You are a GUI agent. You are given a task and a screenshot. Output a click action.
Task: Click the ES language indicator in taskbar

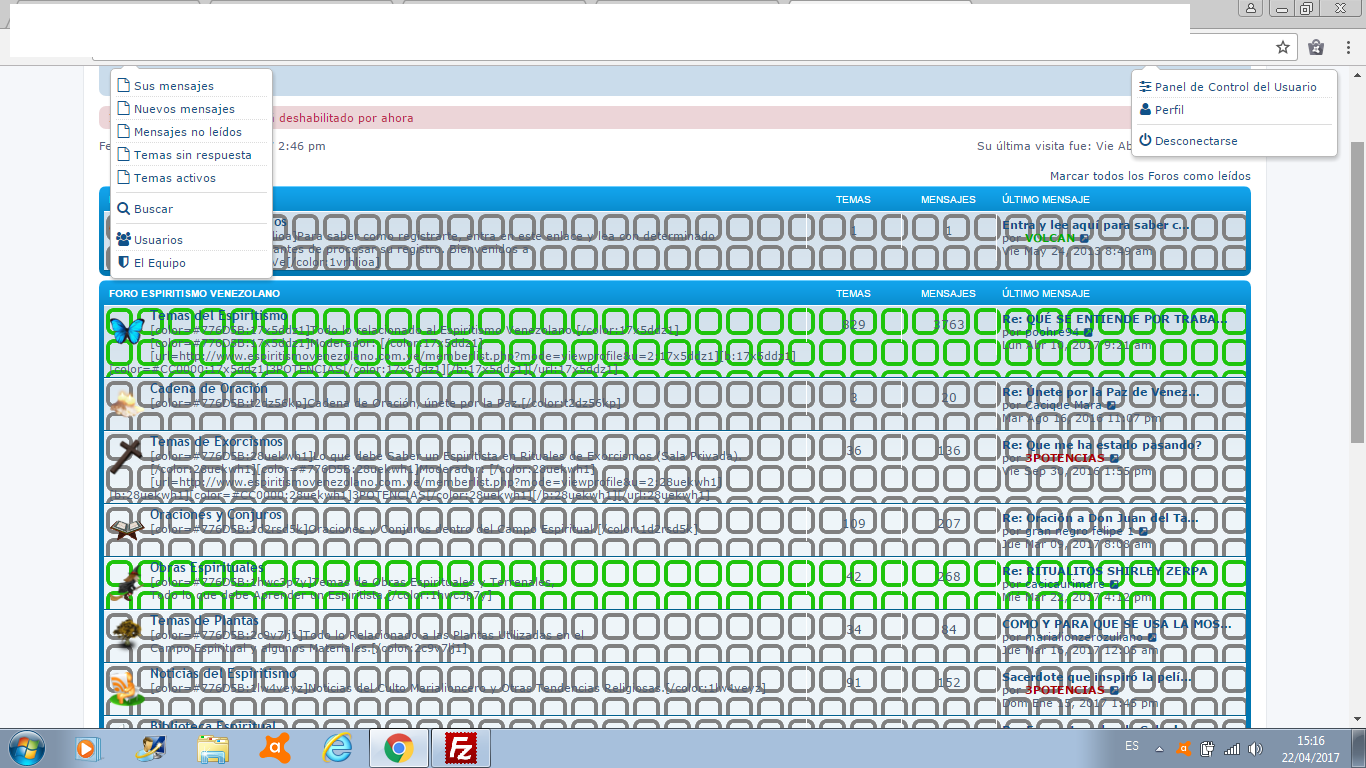tap(1132, 747)
